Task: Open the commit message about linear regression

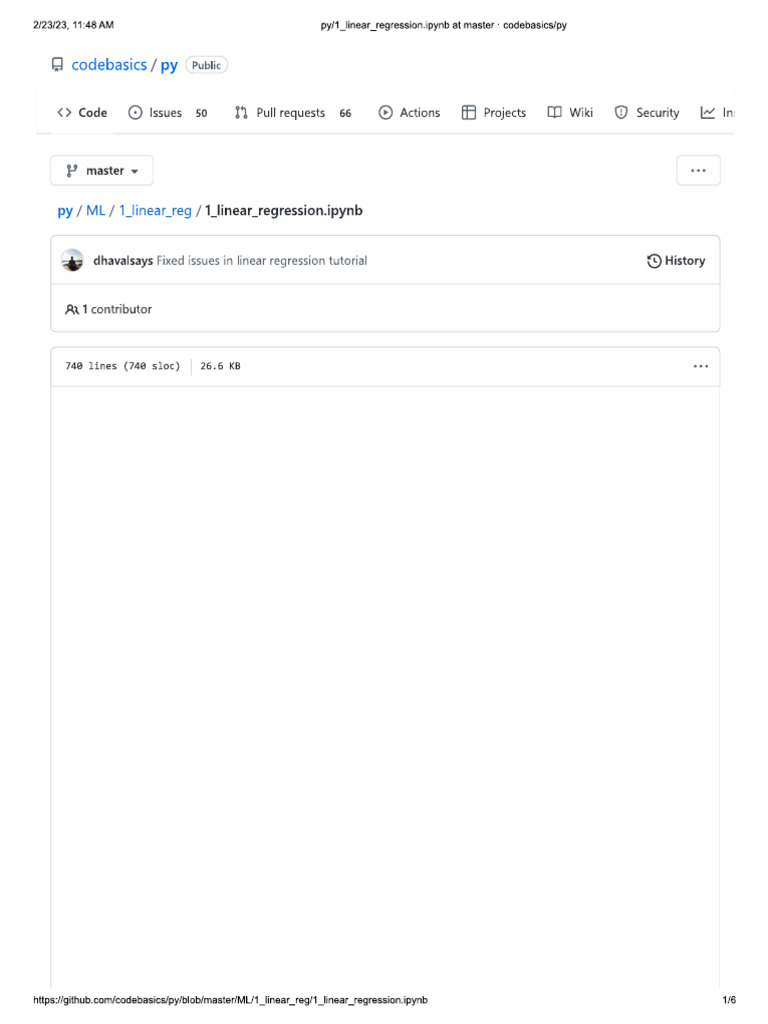Action: tap(262, 261)
